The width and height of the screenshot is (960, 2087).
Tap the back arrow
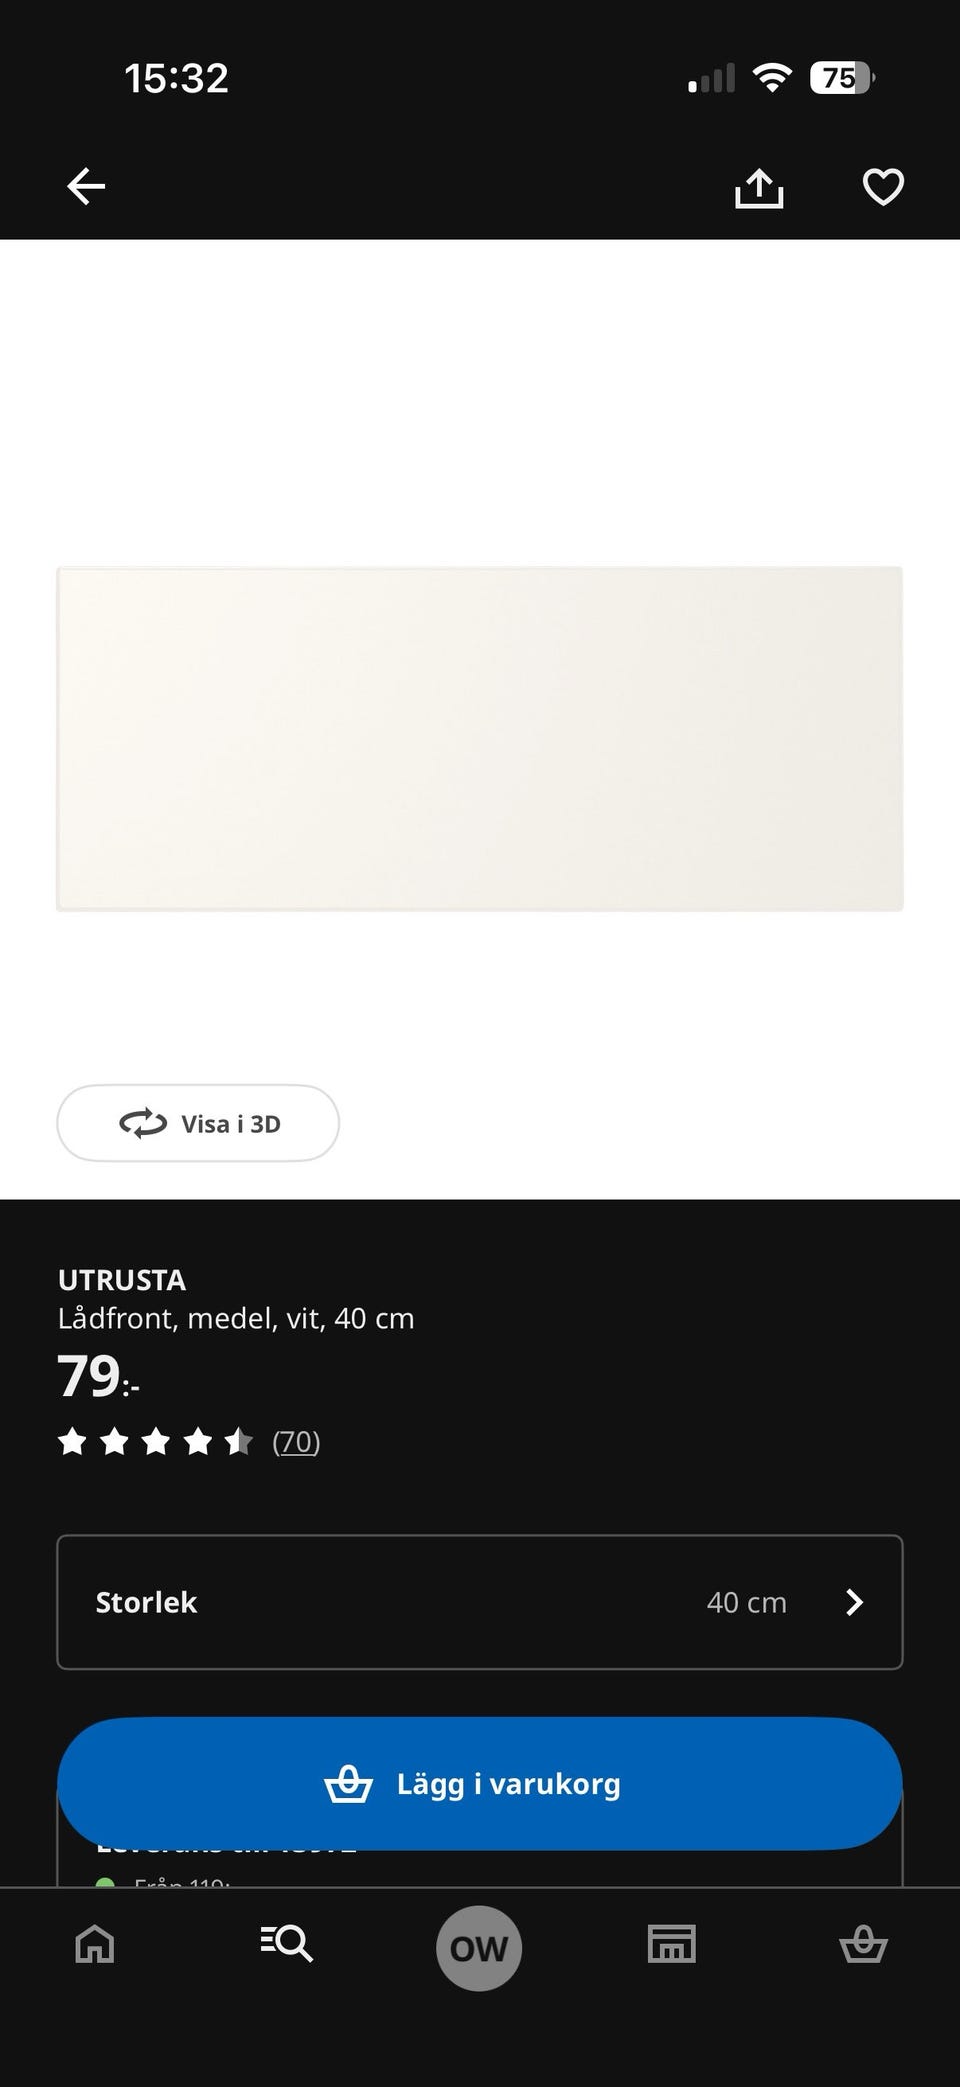[86, 187]
